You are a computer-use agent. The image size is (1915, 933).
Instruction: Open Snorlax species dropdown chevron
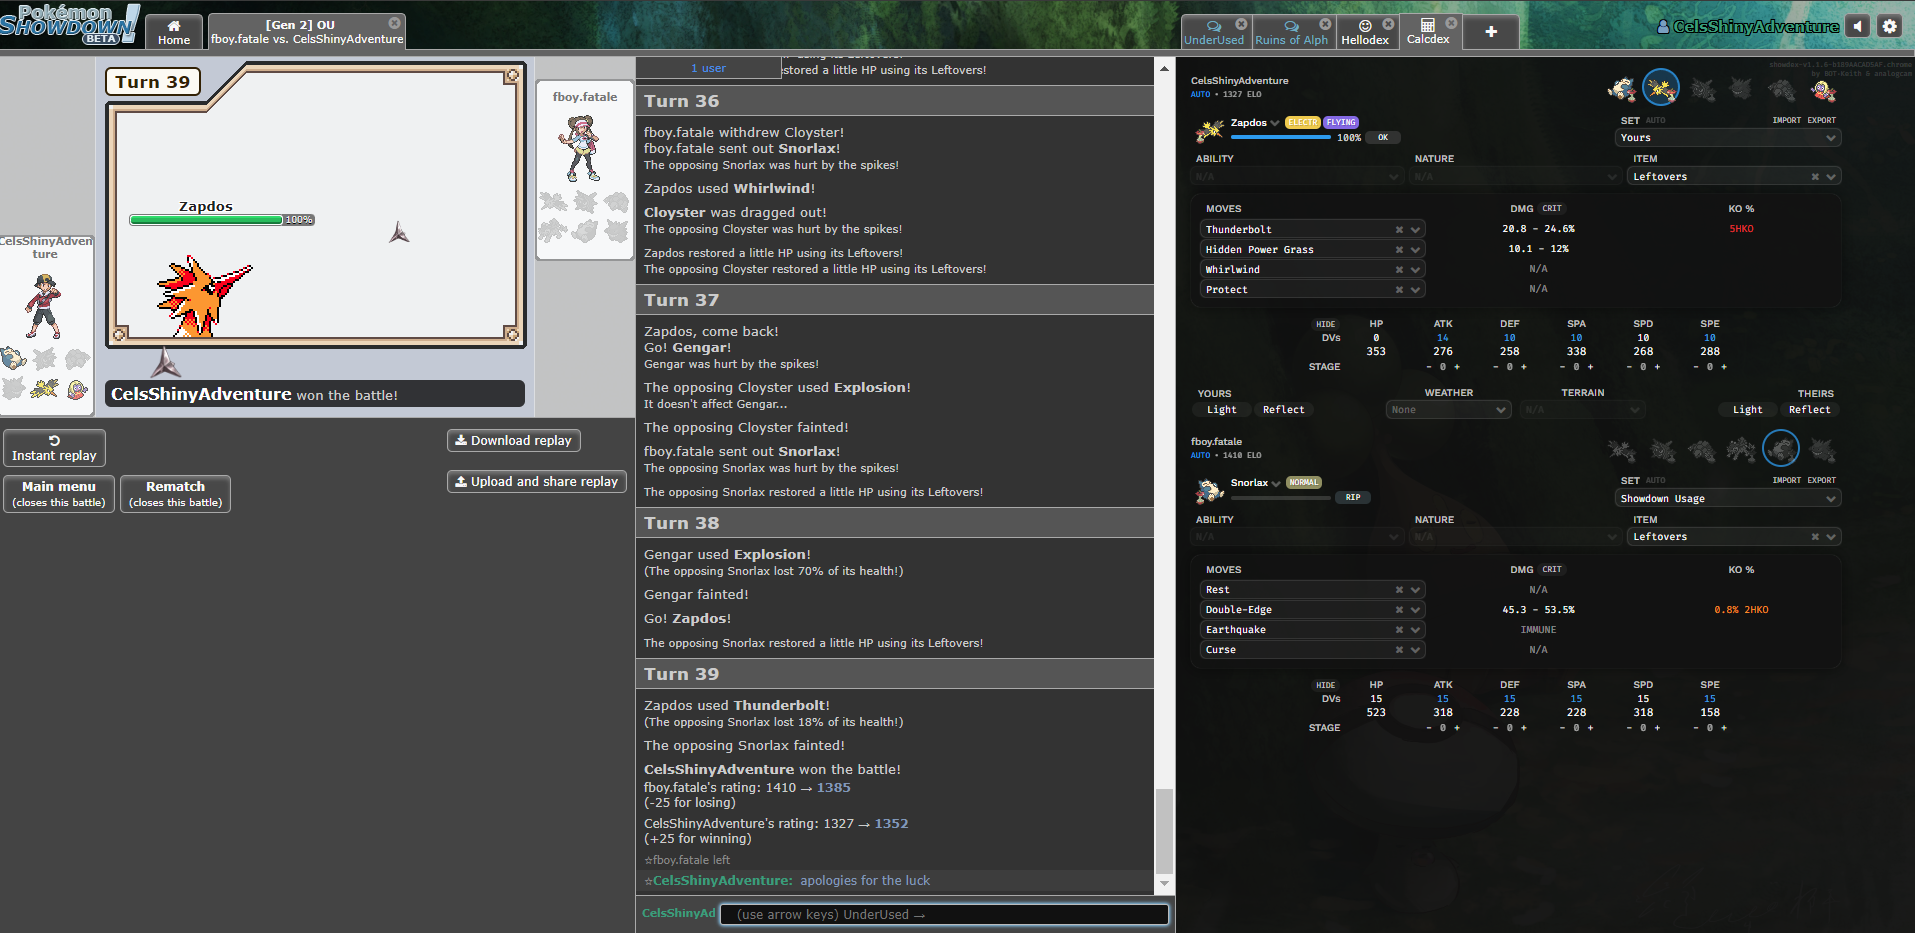[x=1276, y=484]
